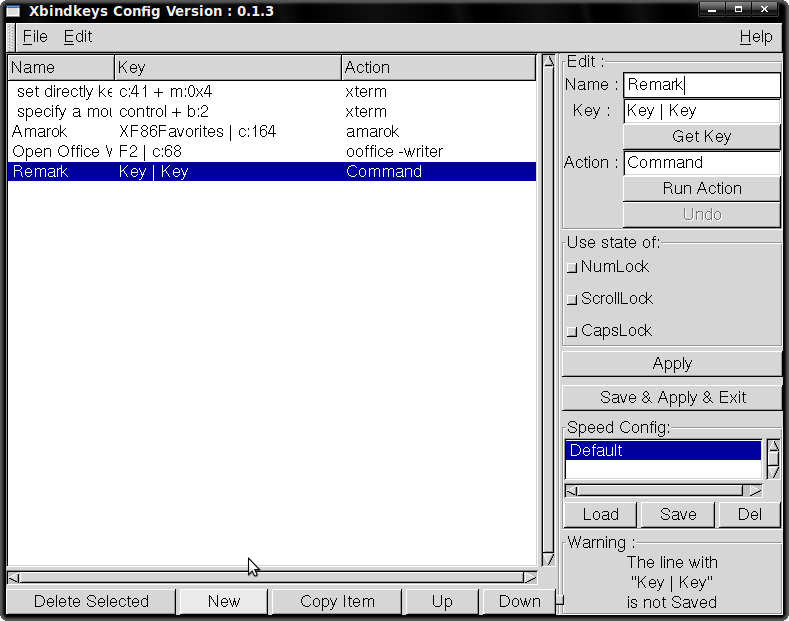The image size is (789, 621).
Task: Click Save & Apply & Exit
Action: coord(672,397)
